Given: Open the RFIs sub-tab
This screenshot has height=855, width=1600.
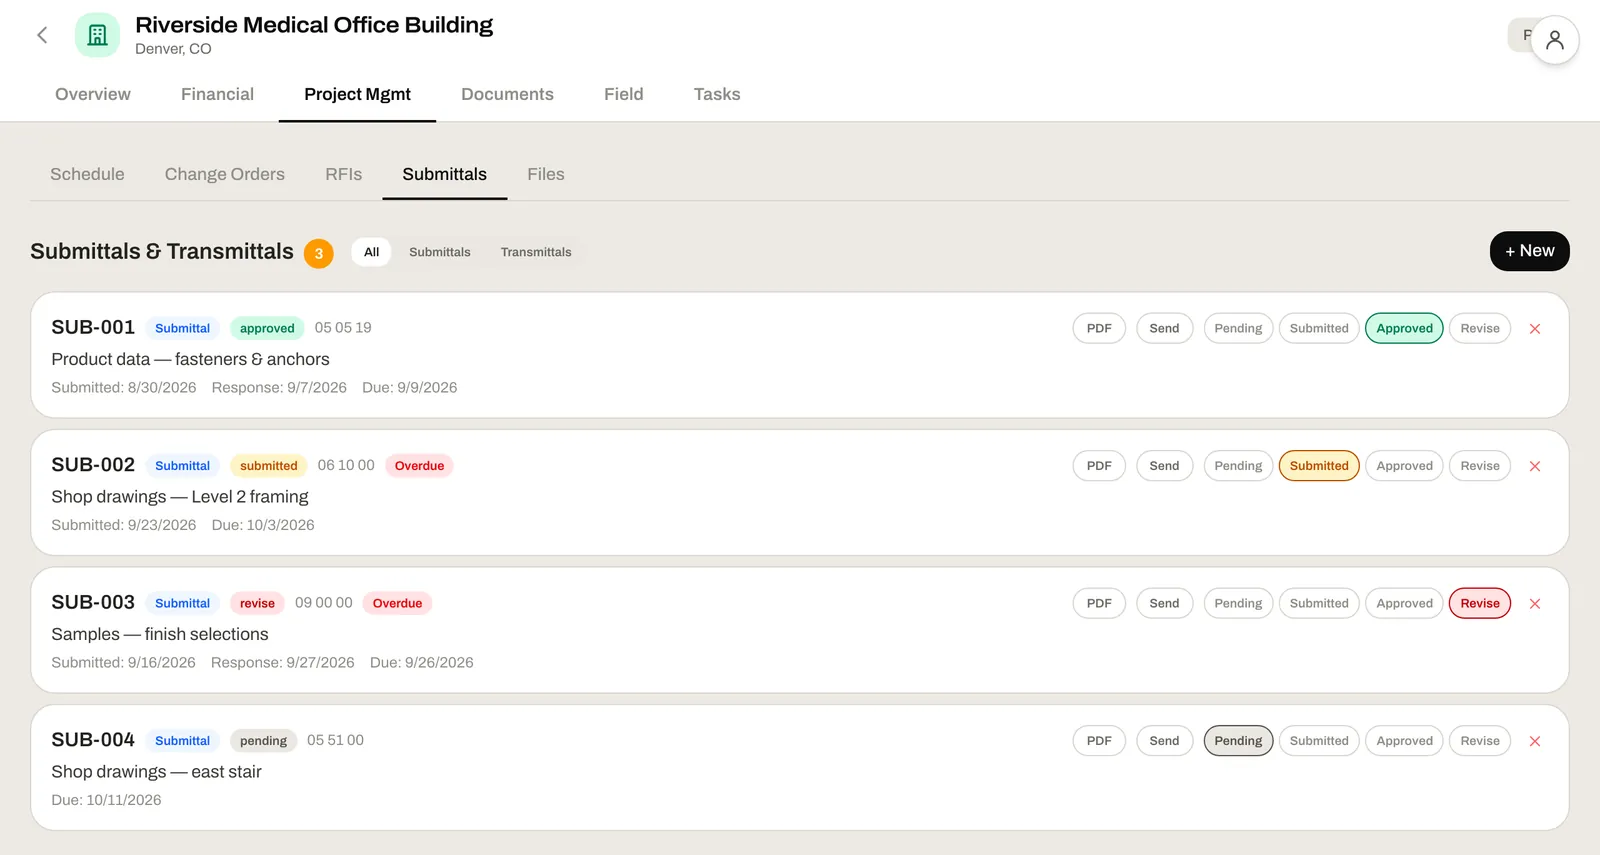Looking at the screenshot, I should 343,174.
